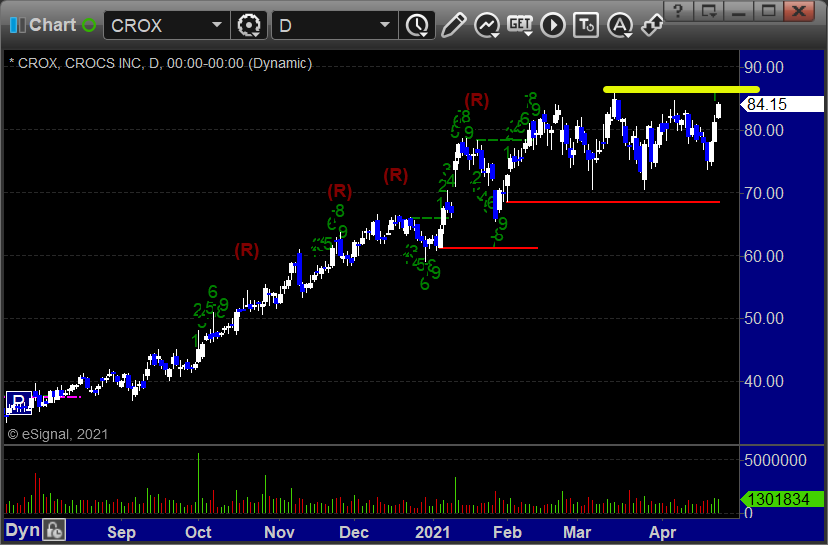
Task: Click the 40.00 price axis label
Action: [764, 381]
